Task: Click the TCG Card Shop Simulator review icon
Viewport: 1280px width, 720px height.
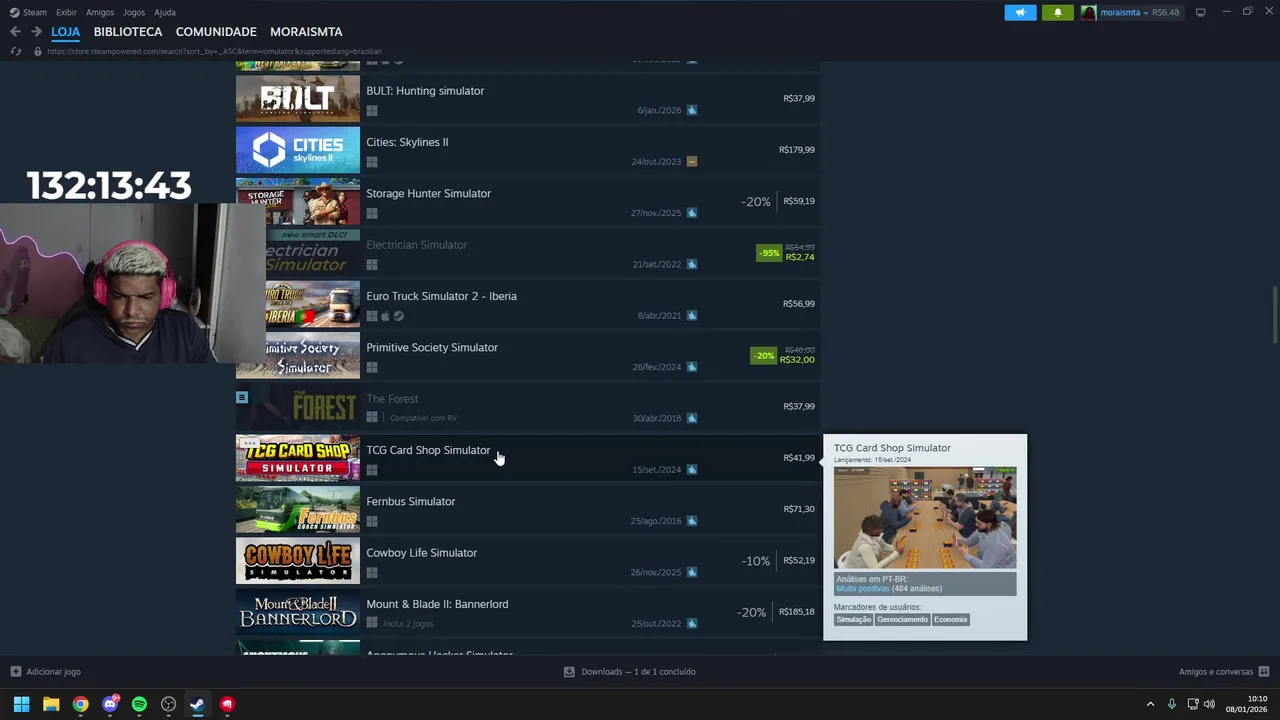Action: 692,469
